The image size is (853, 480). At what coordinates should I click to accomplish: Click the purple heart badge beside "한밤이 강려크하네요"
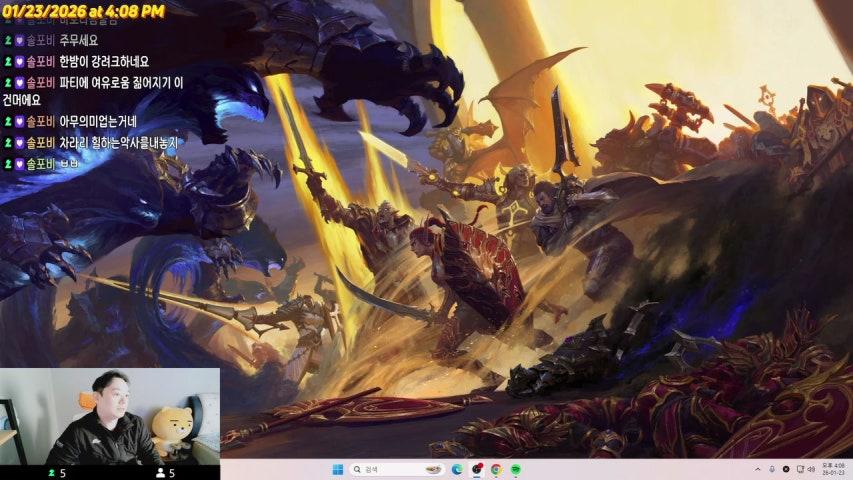point(19,62)
